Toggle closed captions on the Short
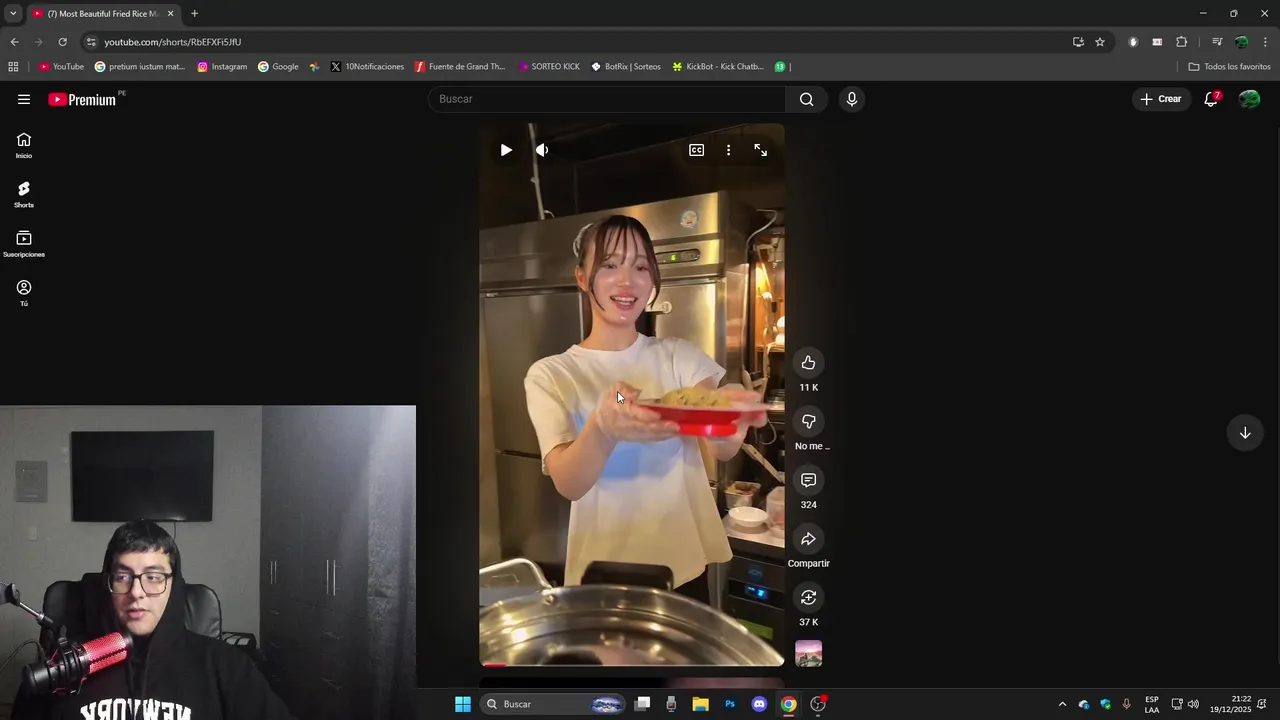1280x720 pixels. point(696,150)
